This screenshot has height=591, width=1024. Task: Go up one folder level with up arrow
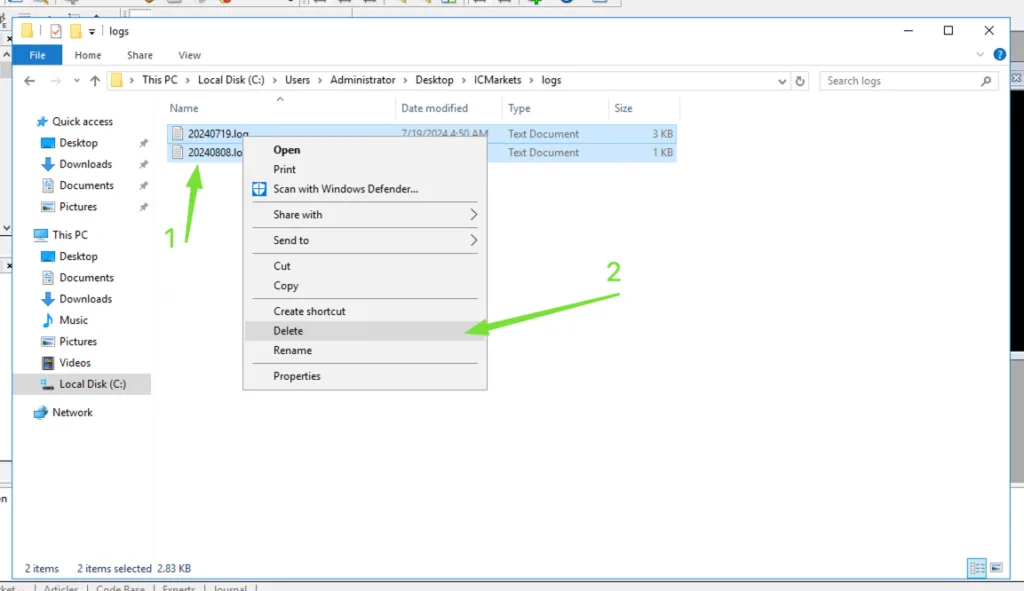click(95, 81)
